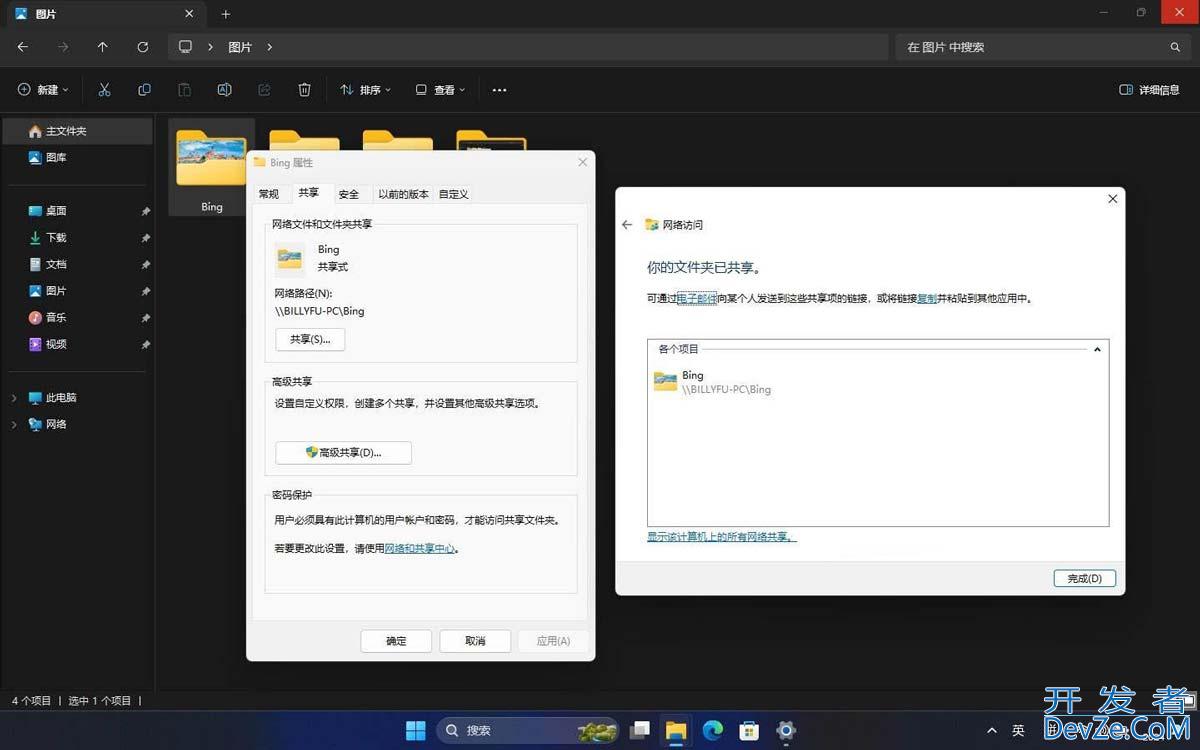Refresh the 图片 folder view
The height and width of the screenshot is (750, 1200).
click(x=143, y=47)
